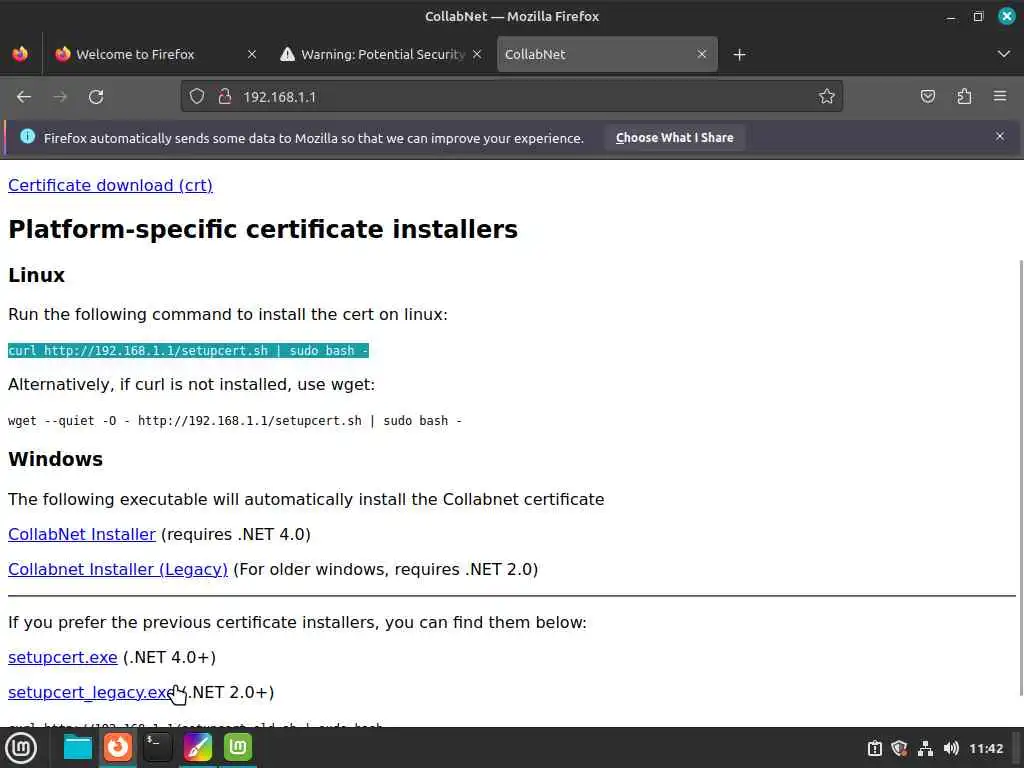
Task: Click the insecure connection padlock icon
Action: tap(225, 97)
